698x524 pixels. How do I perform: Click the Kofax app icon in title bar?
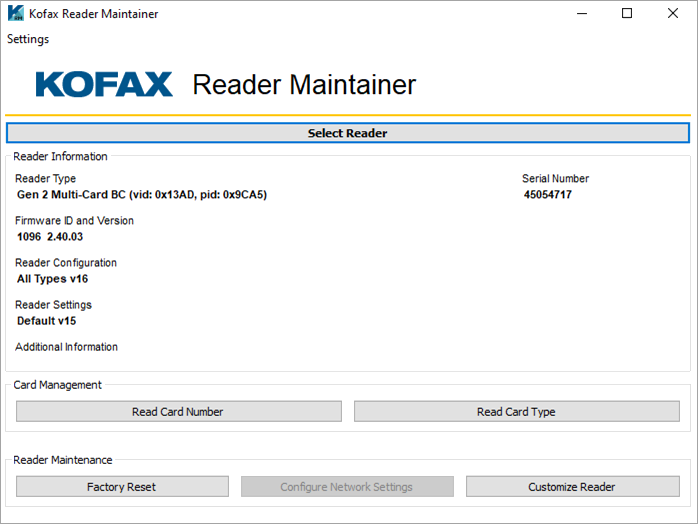16,13
